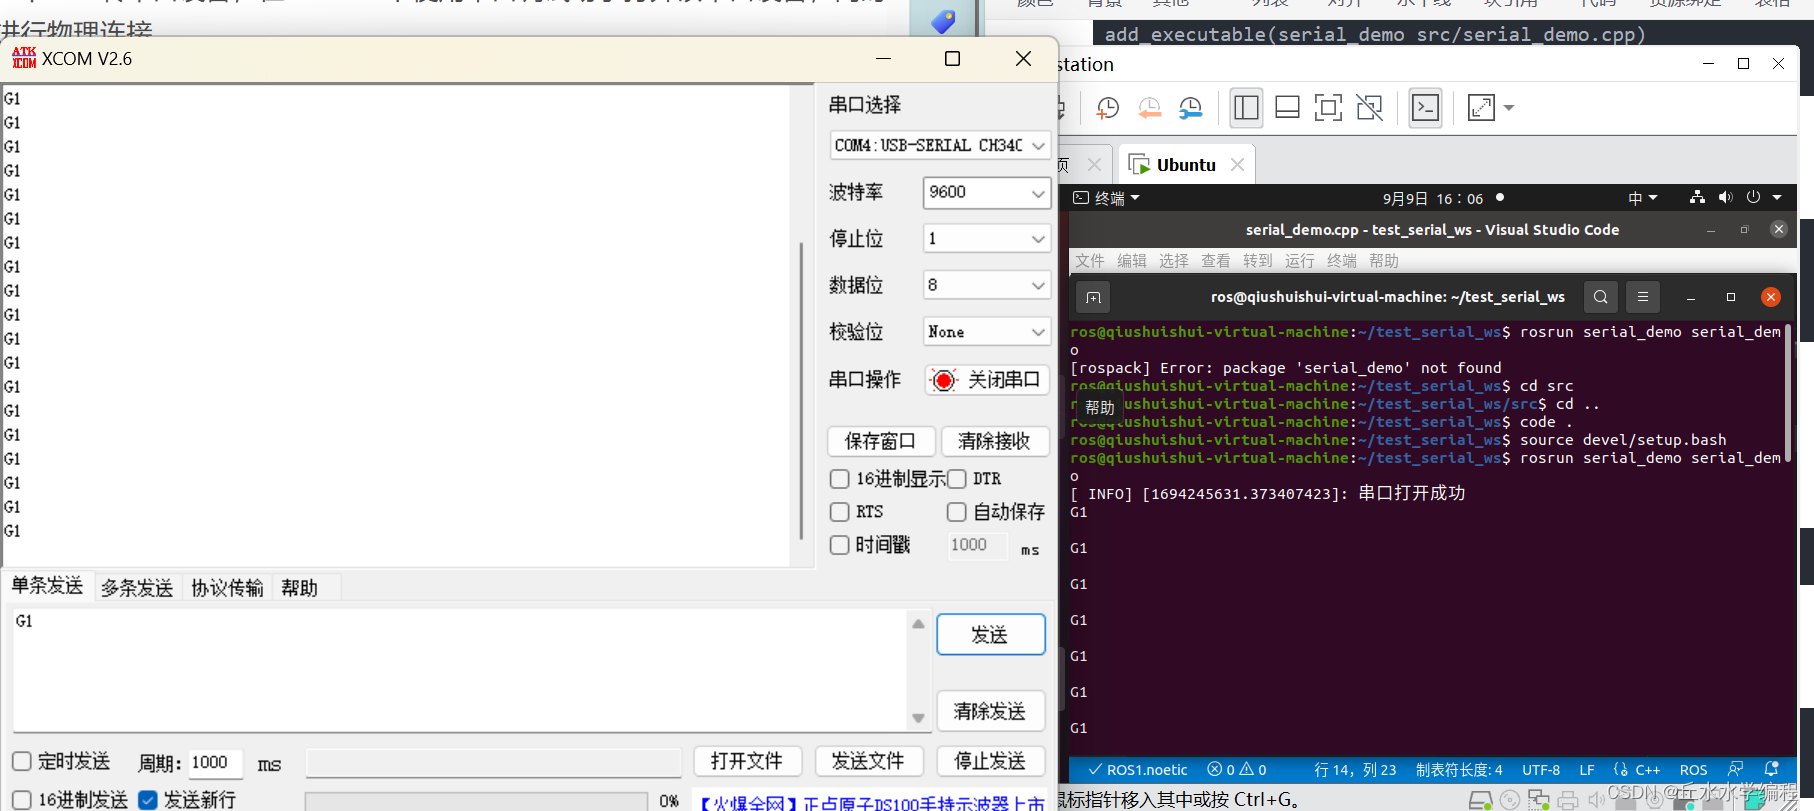Open the COM4 serial port dropdown
Image resolution: width=1814 pixels, height=811 pixels.
click(940, 145)
